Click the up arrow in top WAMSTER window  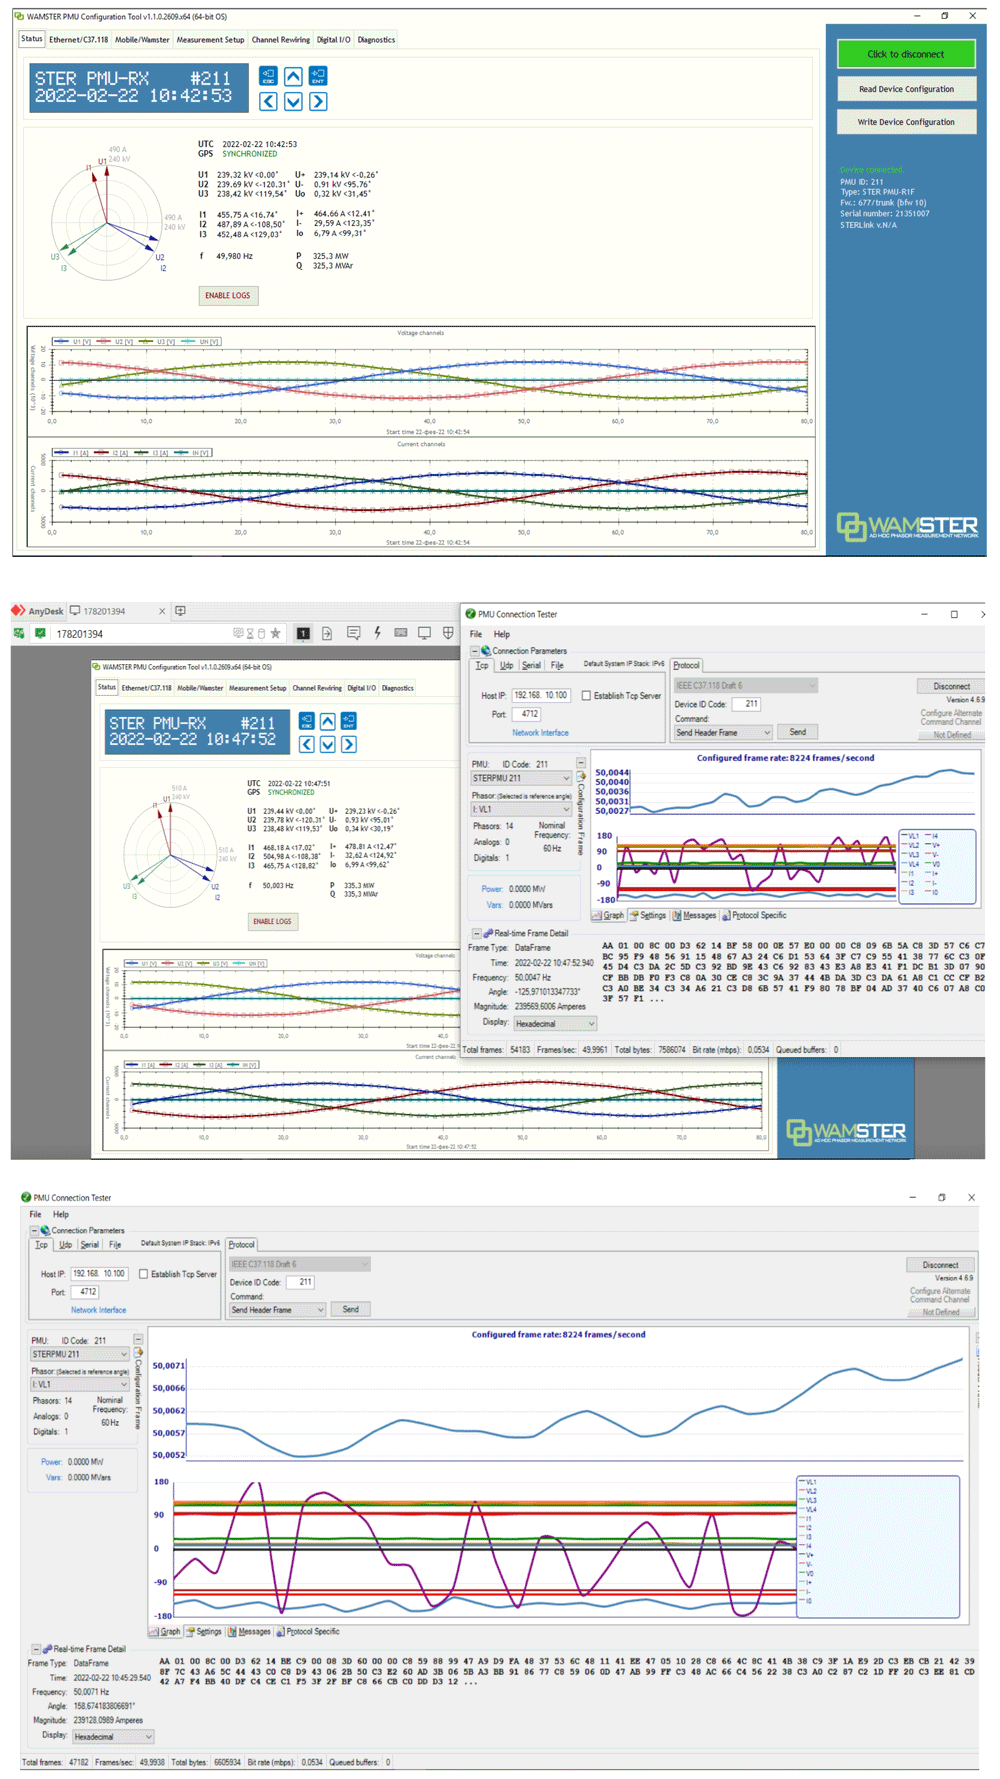[293, 76]
